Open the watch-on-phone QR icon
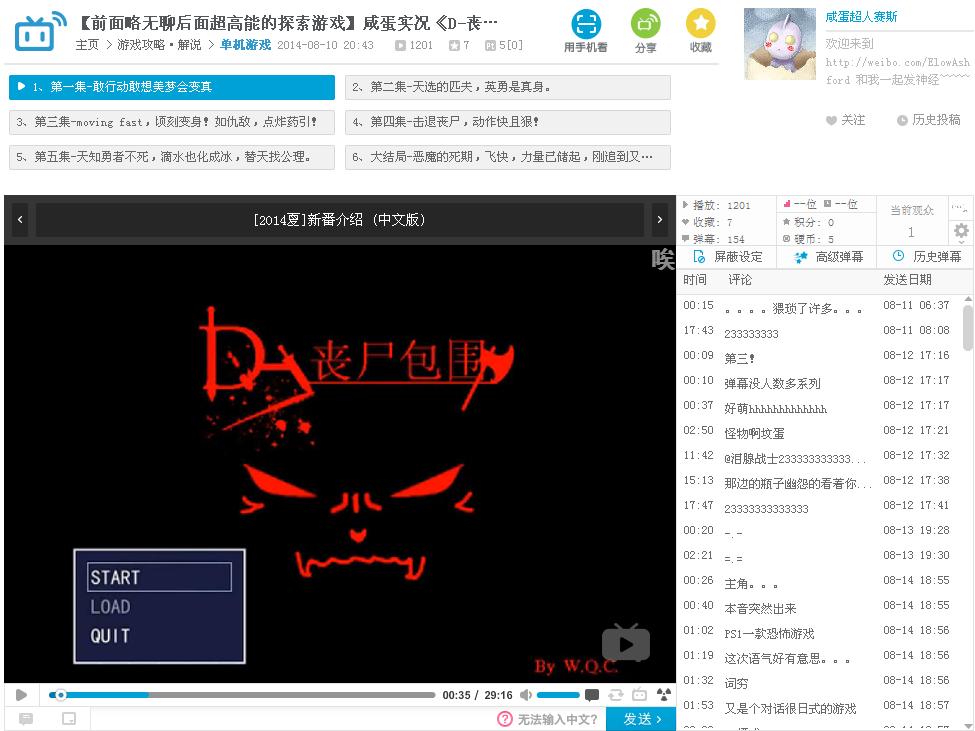 point(585,24)
